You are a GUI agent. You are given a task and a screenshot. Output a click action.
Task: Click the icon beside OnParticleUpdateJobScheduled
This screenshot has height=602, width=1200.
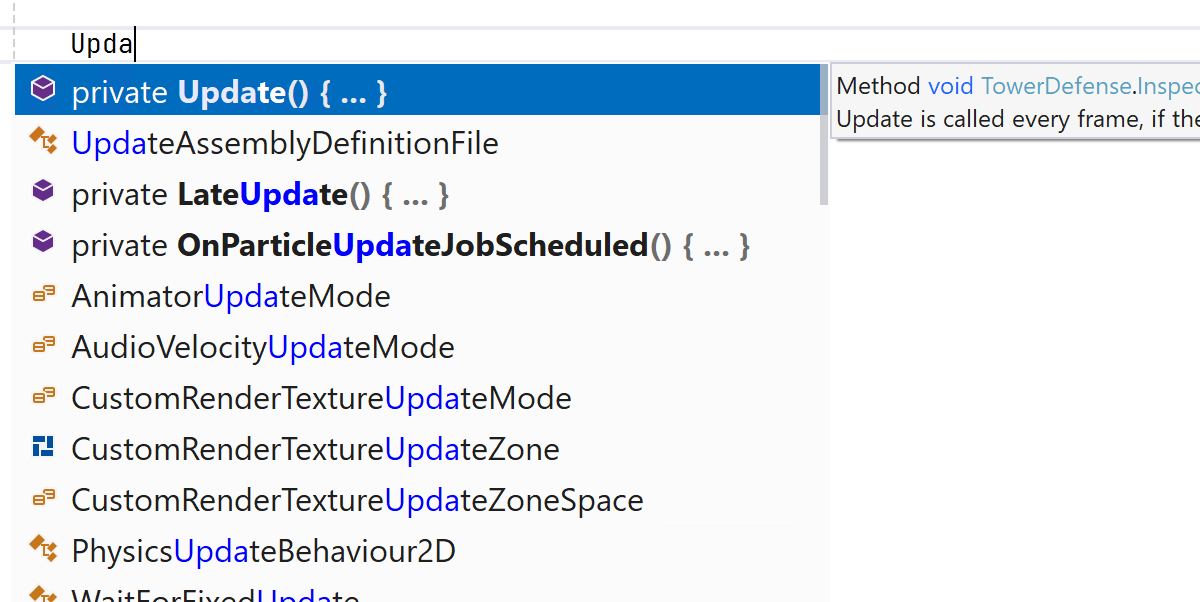point(42,243)
